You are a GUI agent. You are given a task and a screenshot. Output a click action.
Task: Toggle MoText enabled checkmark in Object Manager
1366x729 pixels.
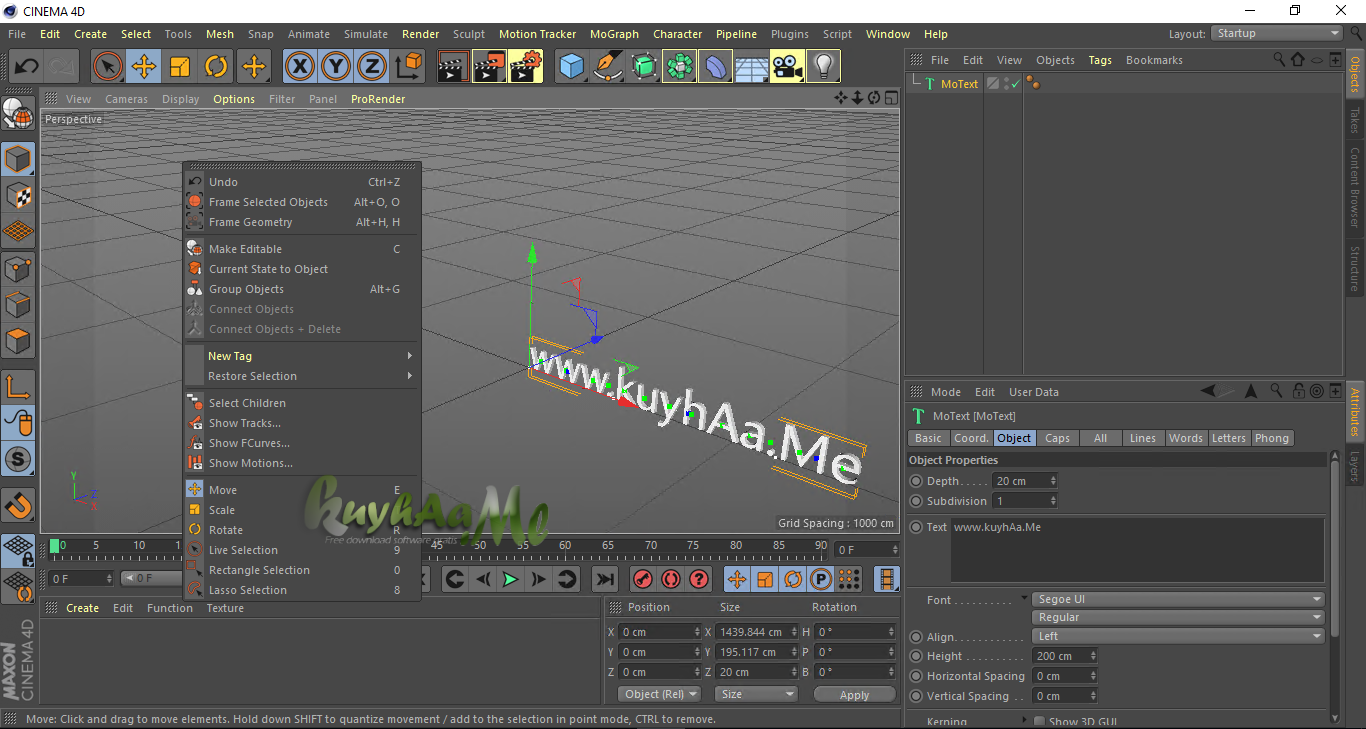coord(1015,84)
